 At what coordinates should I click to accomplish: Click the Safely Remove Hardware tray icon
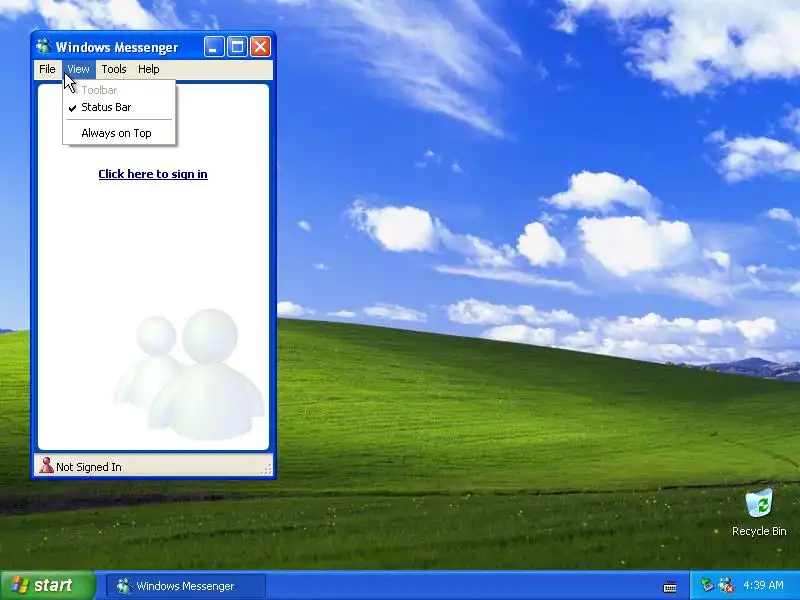pos(706,585)
